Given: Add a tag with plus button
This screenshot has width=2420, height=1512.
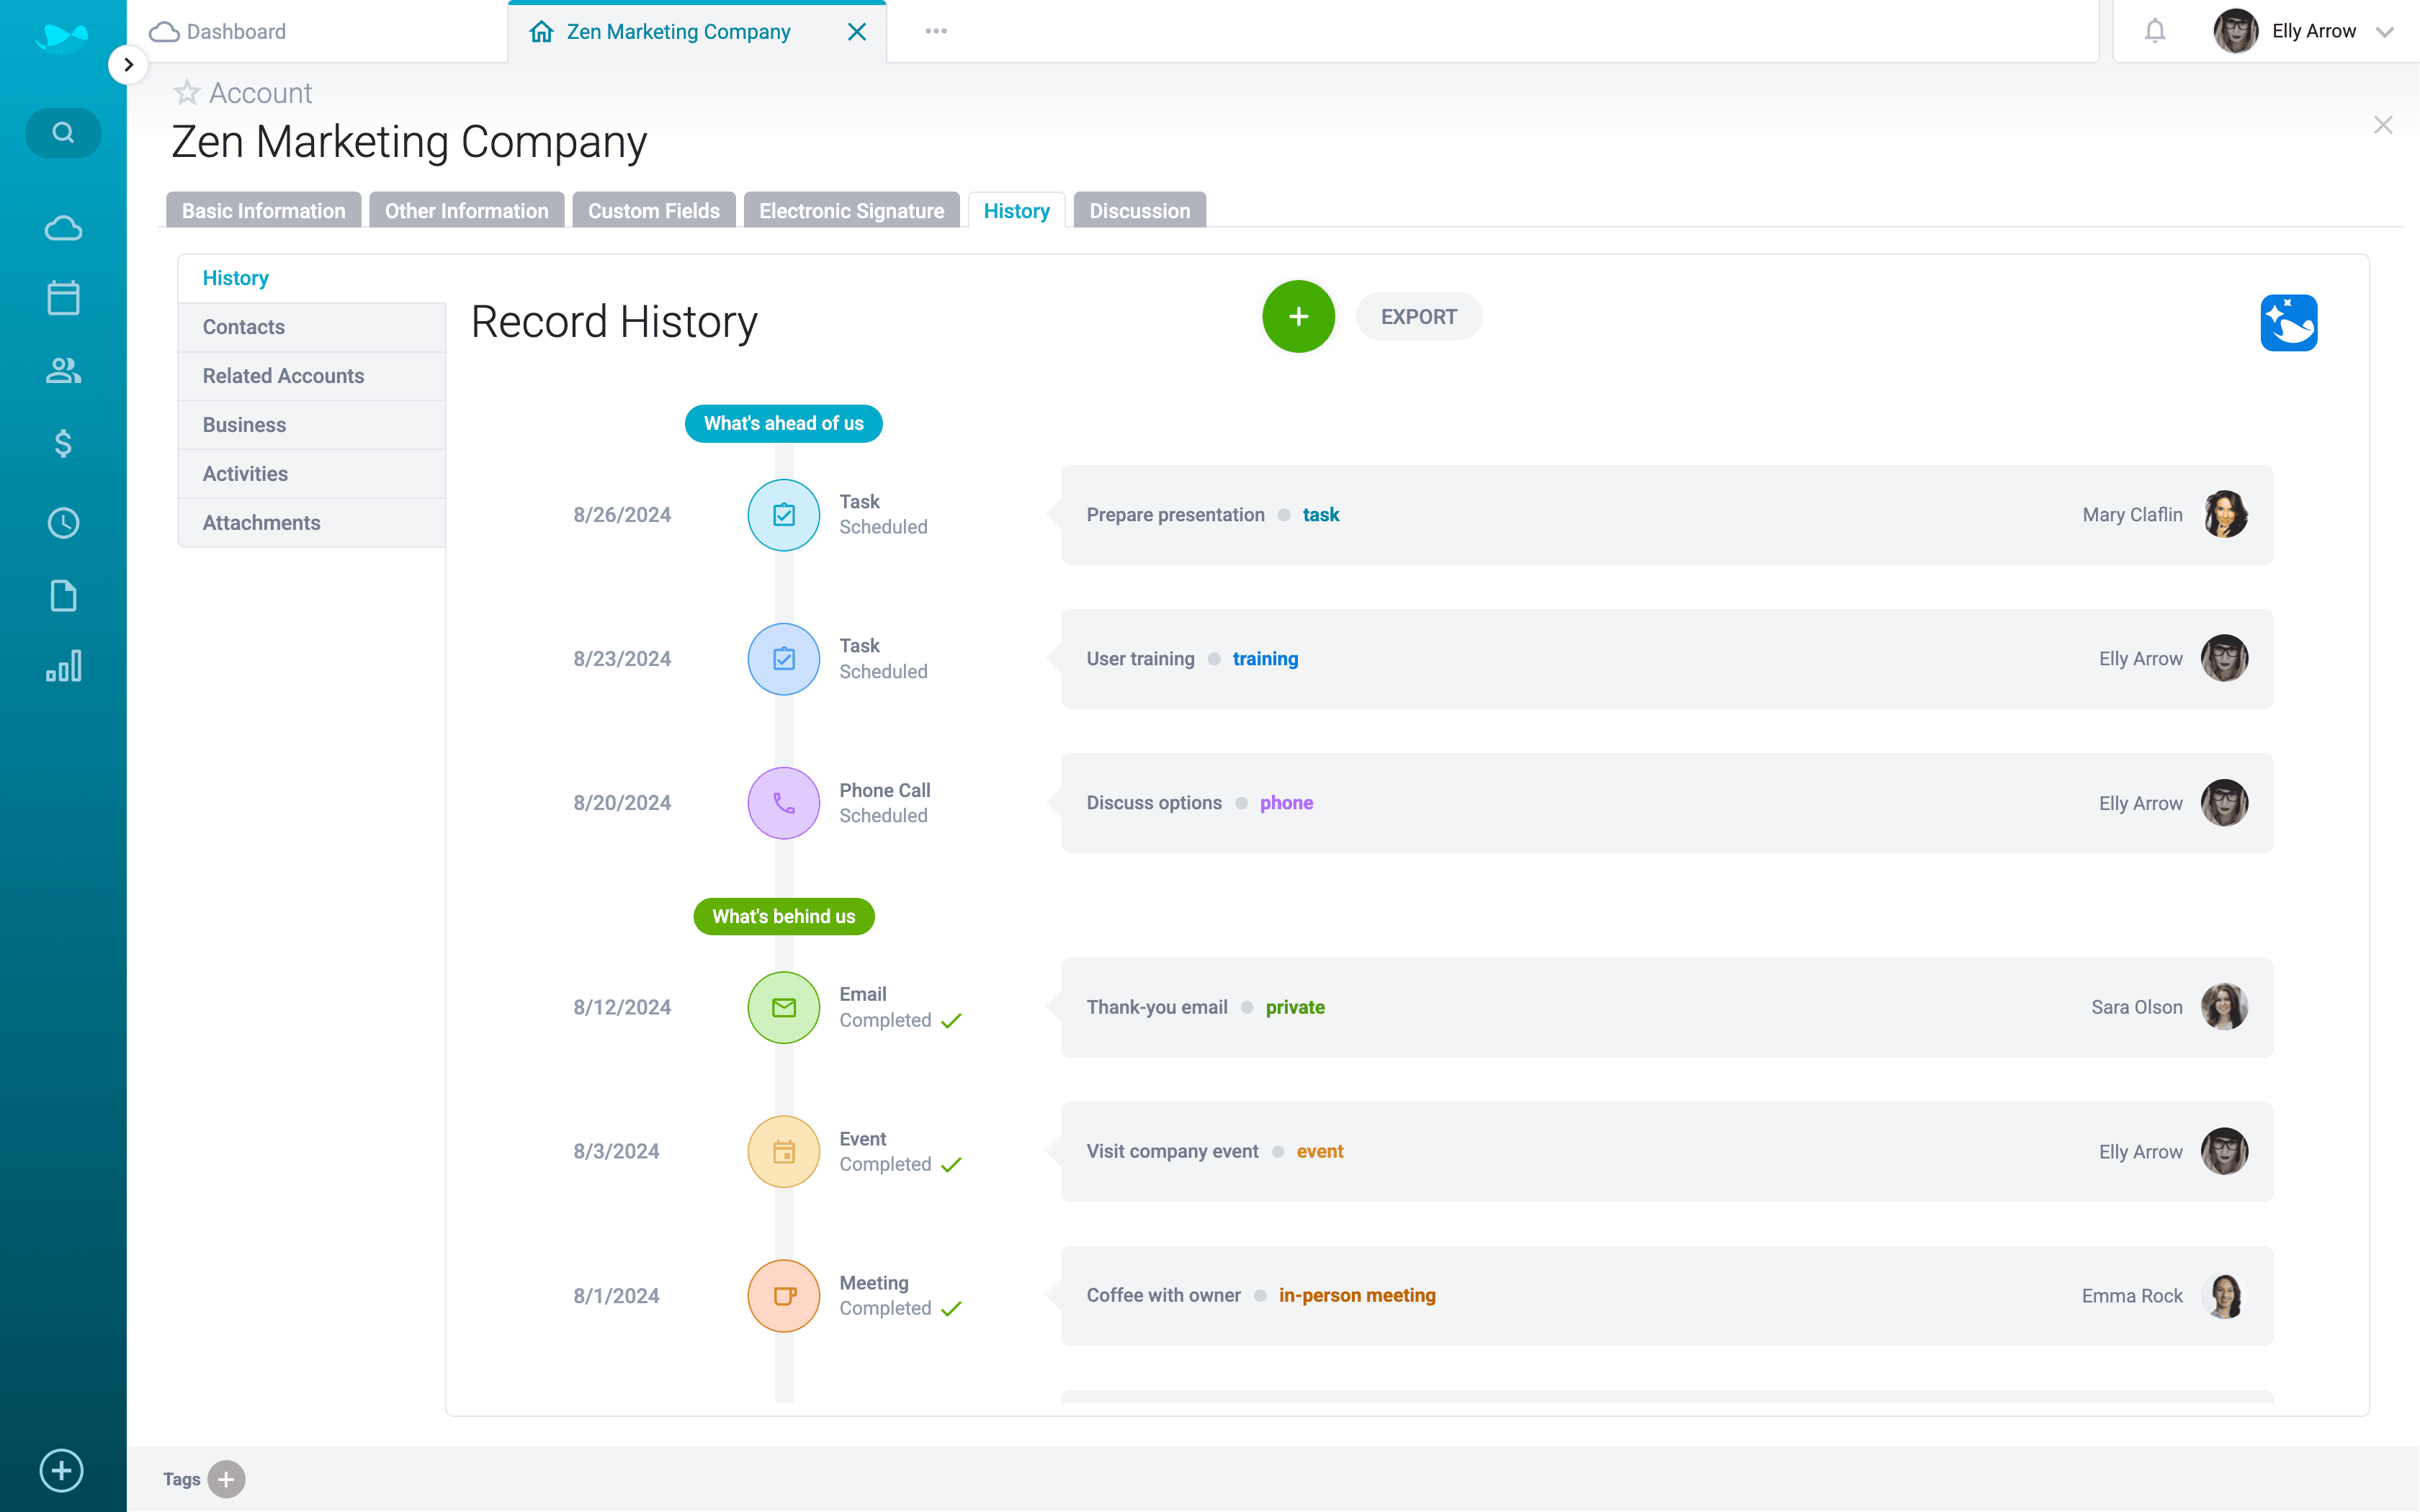Looking at the screenshot, I should point(226,1479).
